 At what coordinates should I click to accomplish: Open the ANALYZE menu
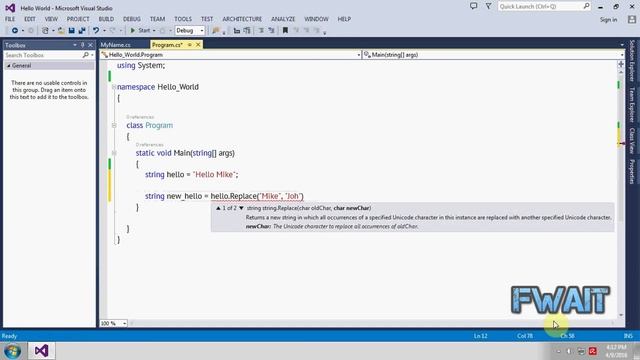tap(283, 19)
